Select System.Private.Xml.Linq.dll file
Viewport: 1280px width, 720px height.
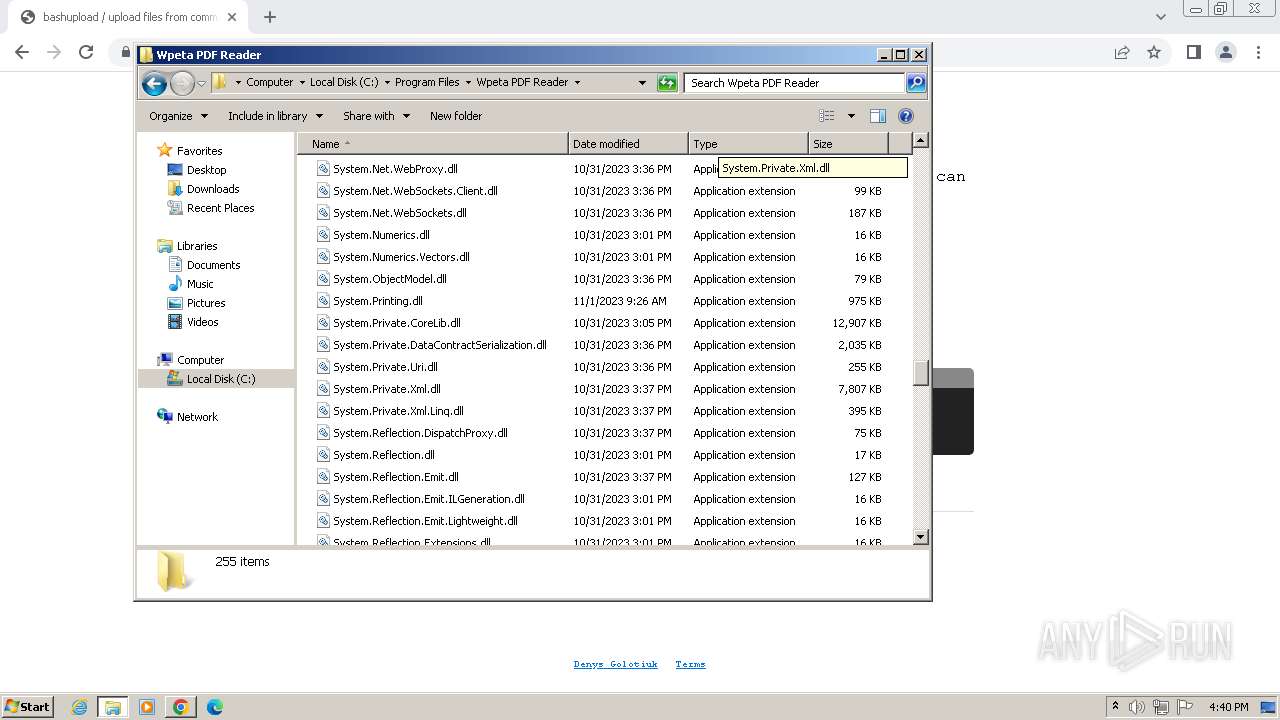398,411
